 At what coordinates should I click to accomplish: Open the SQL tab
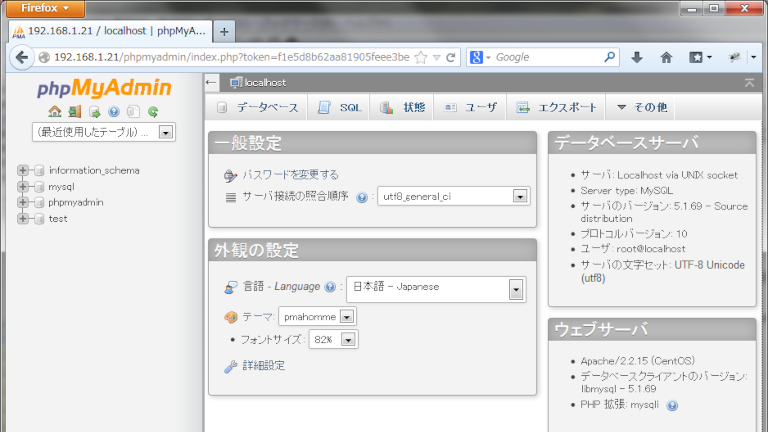click(x=339, y=107)
